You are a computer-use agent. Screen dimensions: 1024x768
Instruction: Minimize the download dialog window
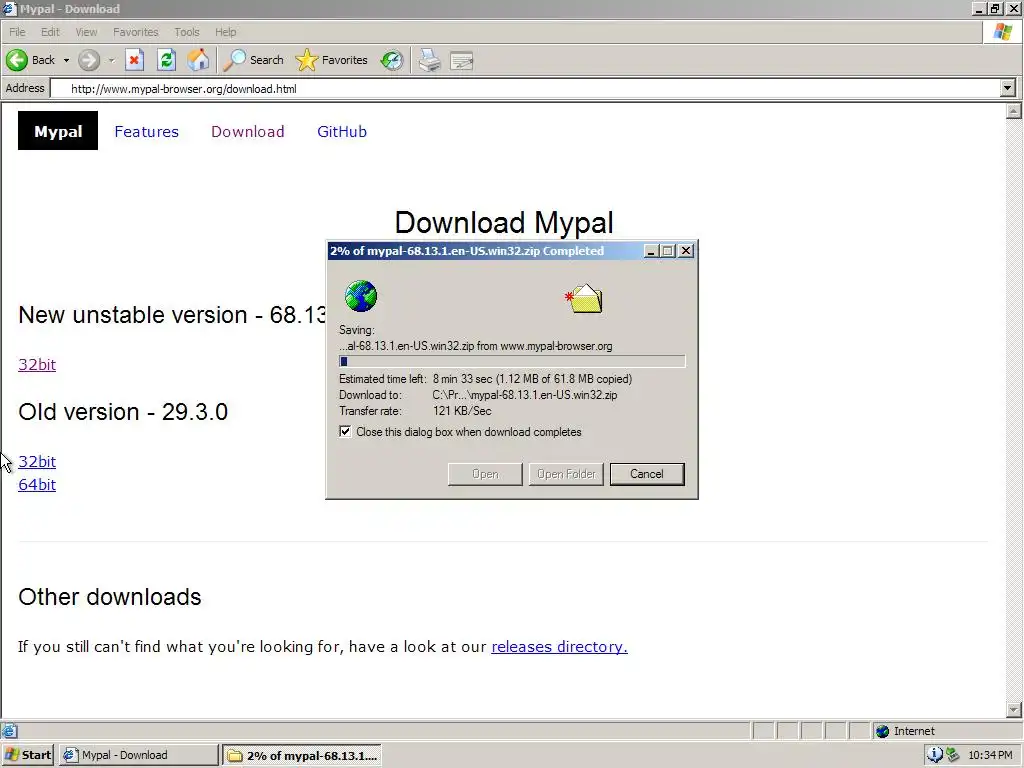point(651,251)
